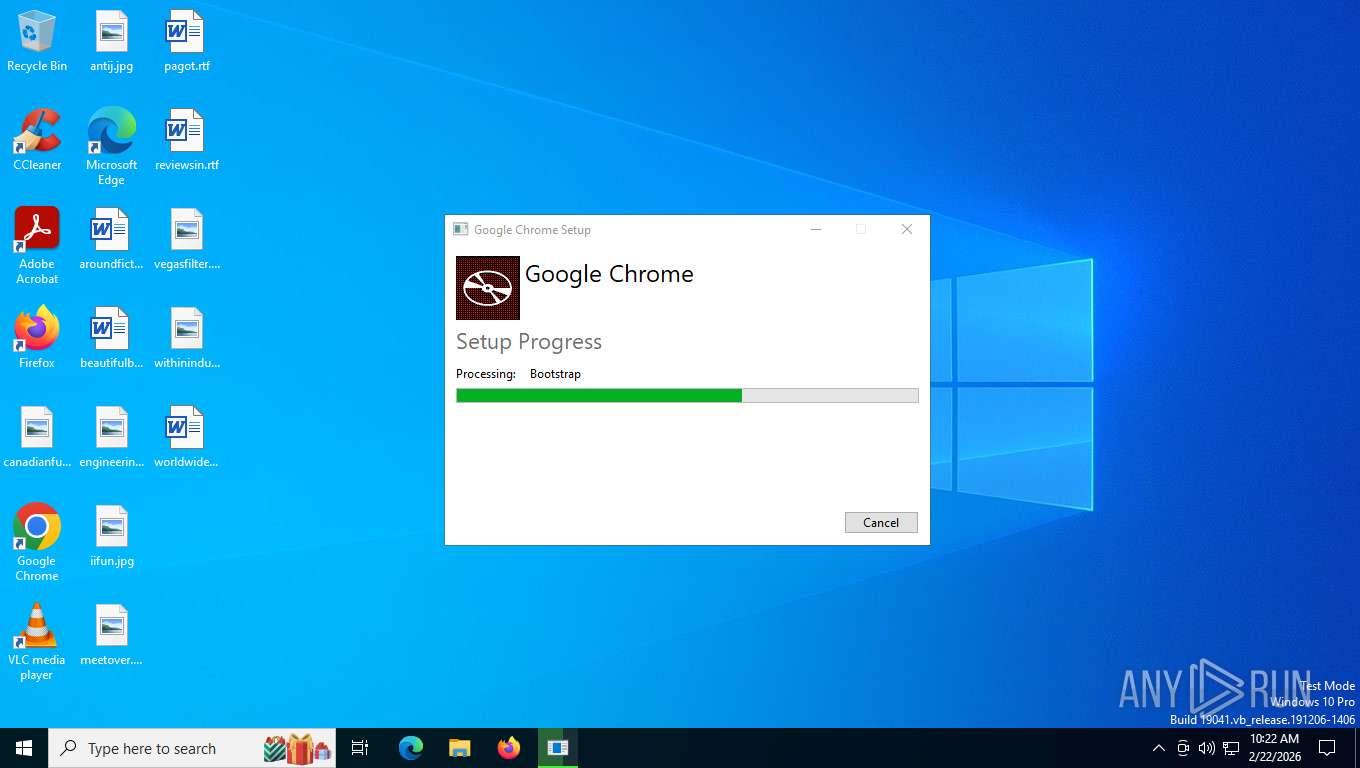
Task: Open the Windows Start menu
Action: click(24, 748)
